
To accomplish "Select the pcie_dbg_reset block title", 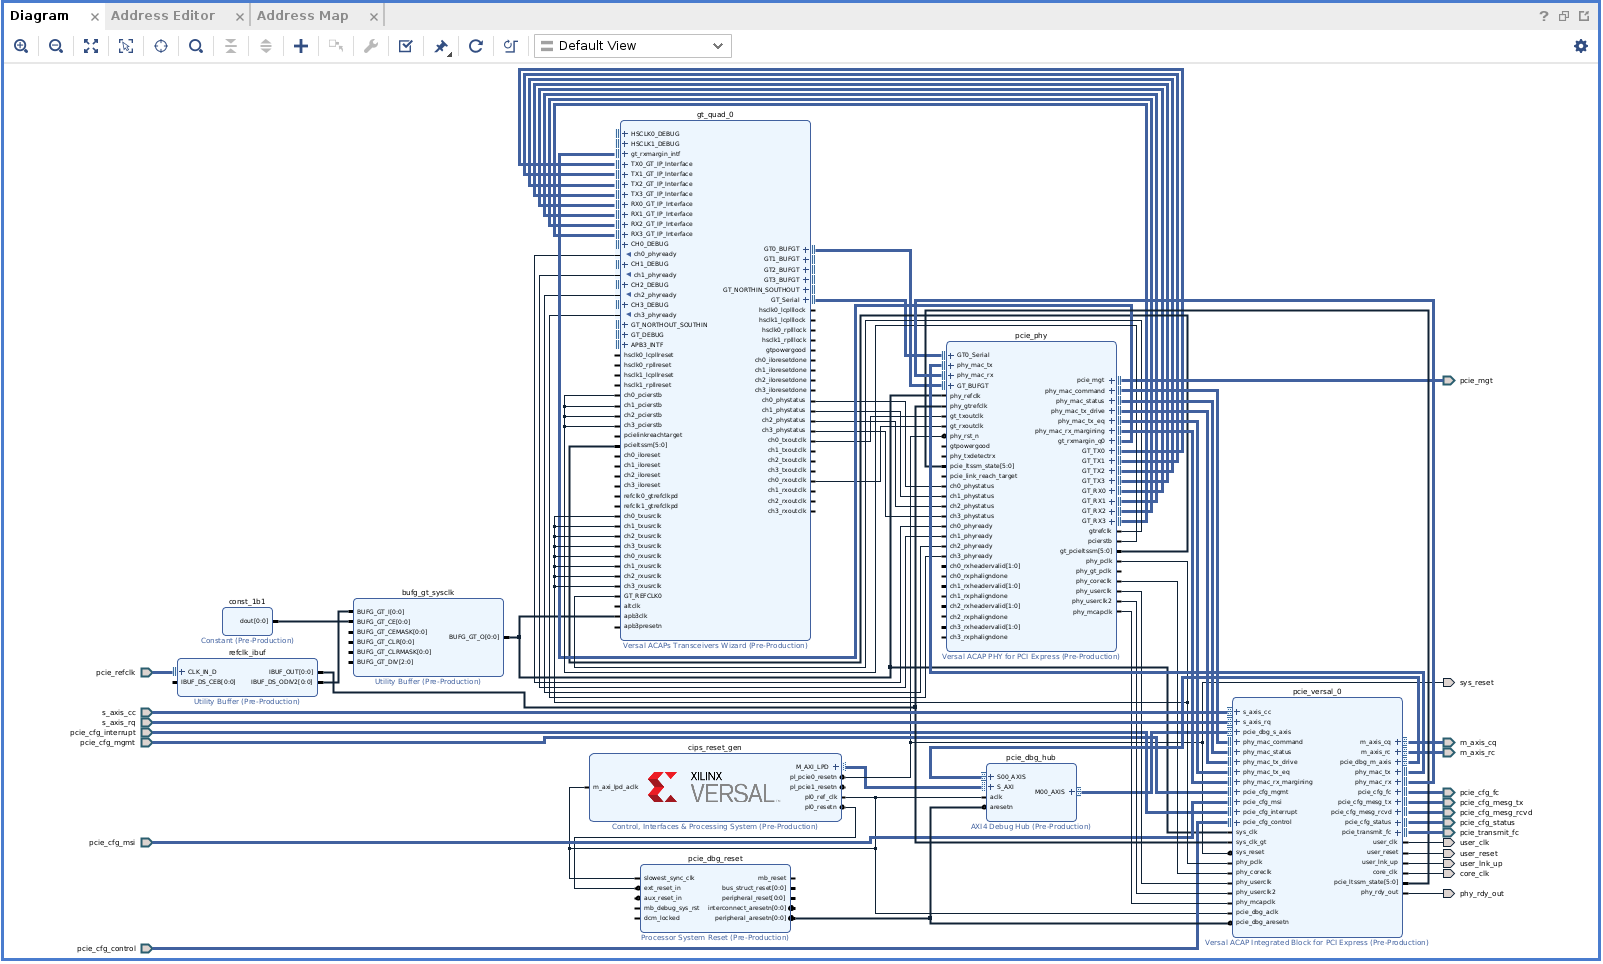I will (715, 859).
